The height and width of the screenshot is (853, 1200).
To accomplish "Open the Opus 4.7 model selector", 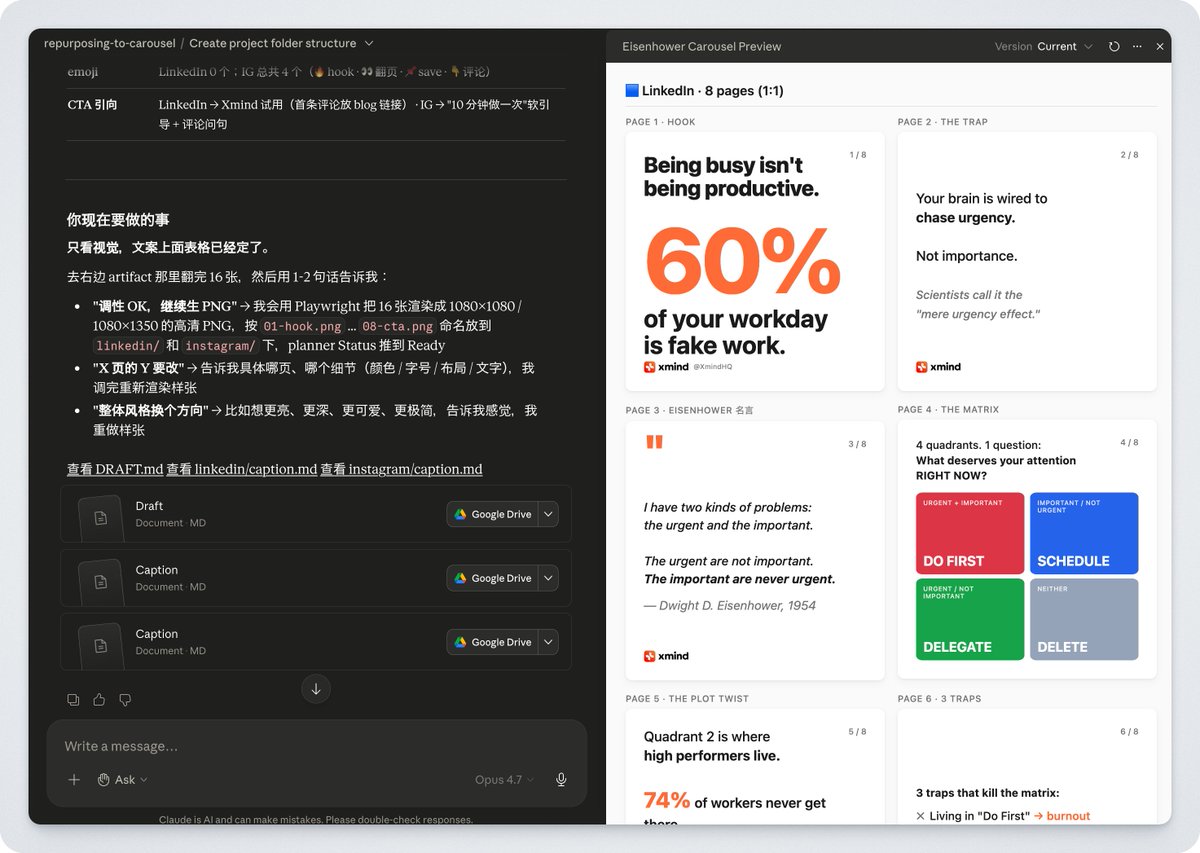I will click(504, 780).
